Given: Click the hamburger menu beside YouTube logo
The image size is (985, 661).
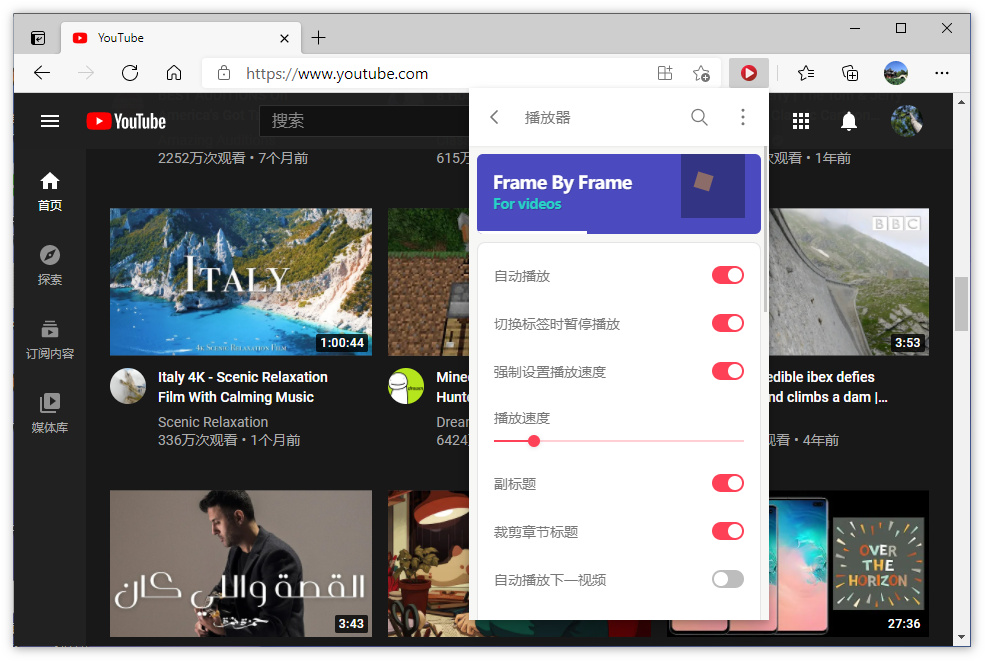Looking at the screenshot, I should click(x=50, y=121).
